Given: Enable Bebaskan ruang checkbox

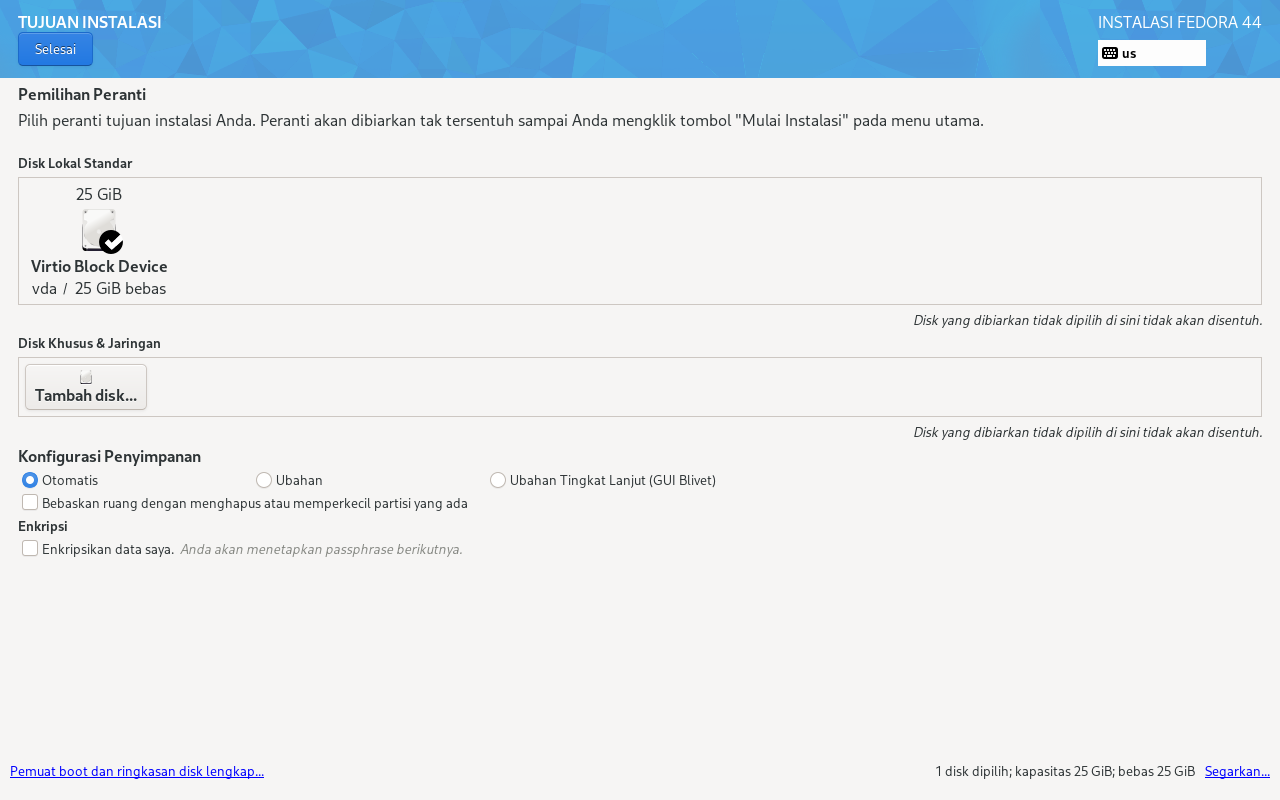Looking at the screenshot, I should pyautogui.click(x=30, y=502).
